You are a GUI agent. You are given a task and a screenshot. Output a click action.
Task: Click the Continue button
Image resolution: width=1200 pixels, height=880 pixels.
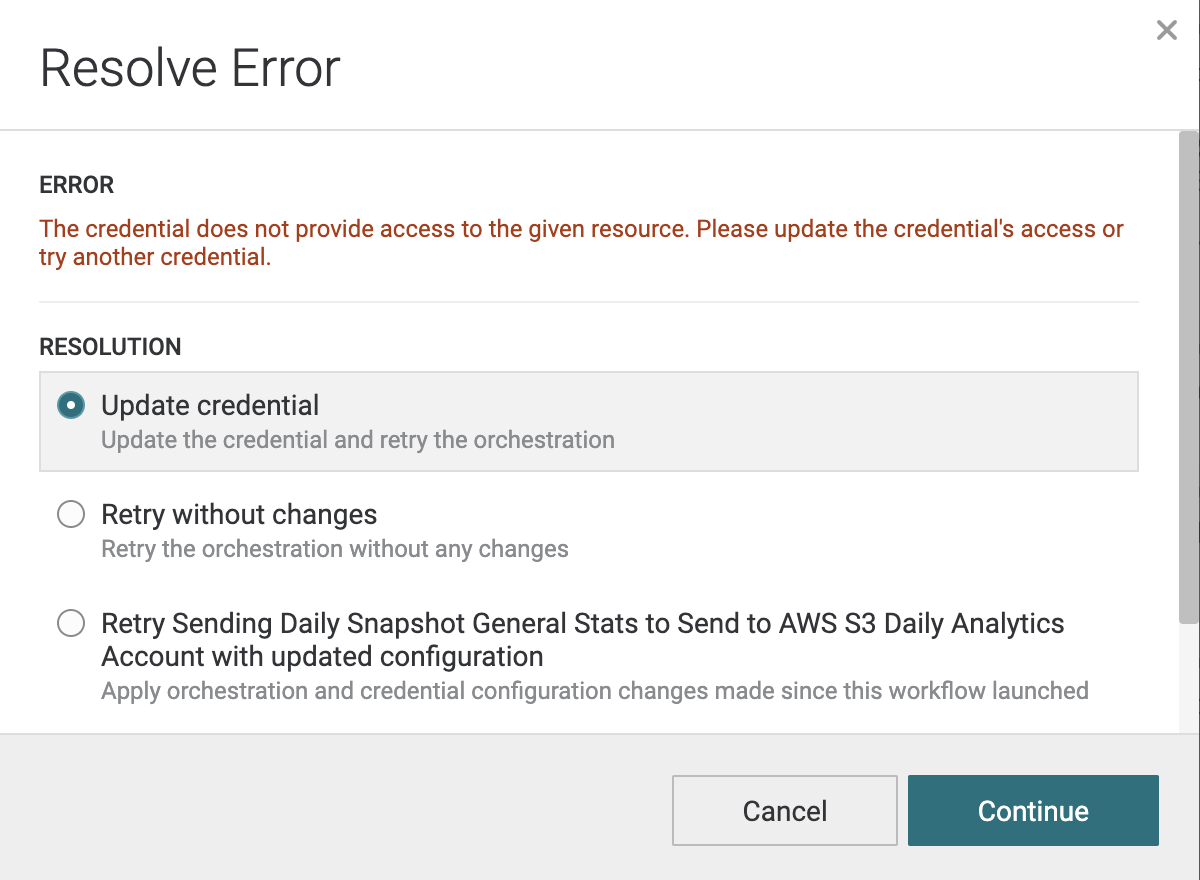pyautogui.click(x=1032, y=810)
